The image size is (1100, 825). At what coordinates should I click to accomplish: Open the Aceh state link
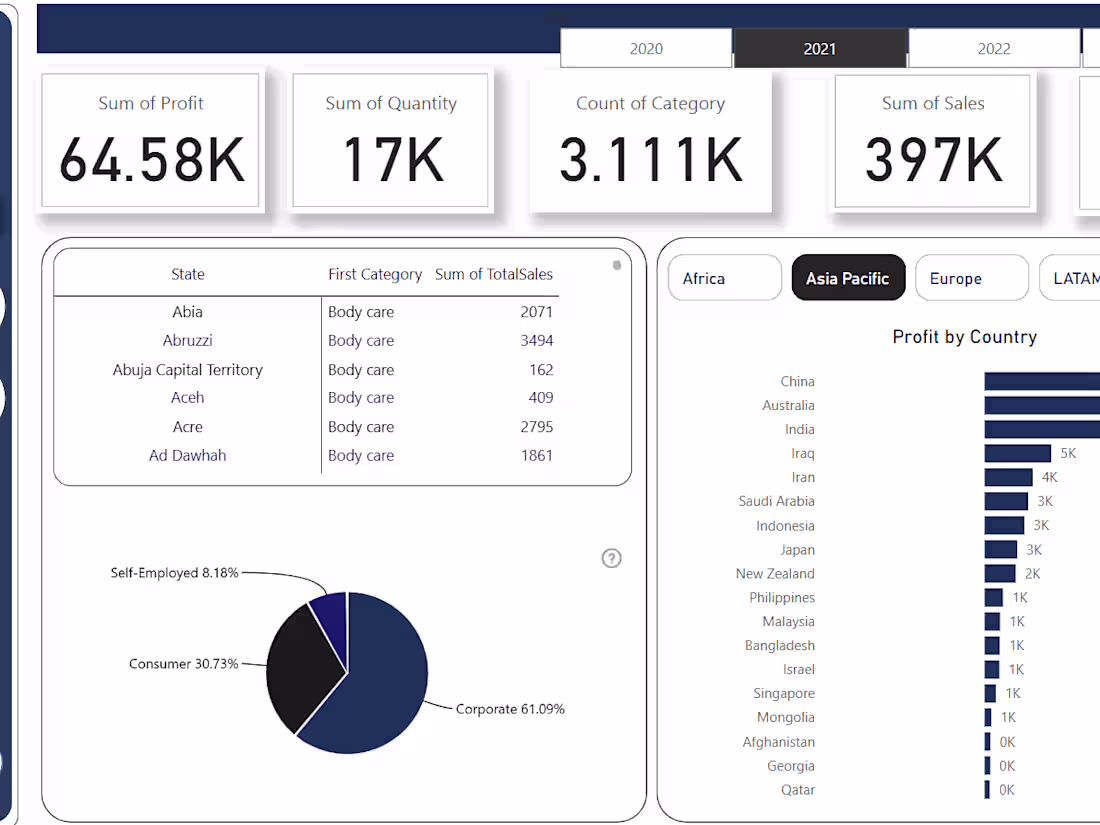point(187,397)
